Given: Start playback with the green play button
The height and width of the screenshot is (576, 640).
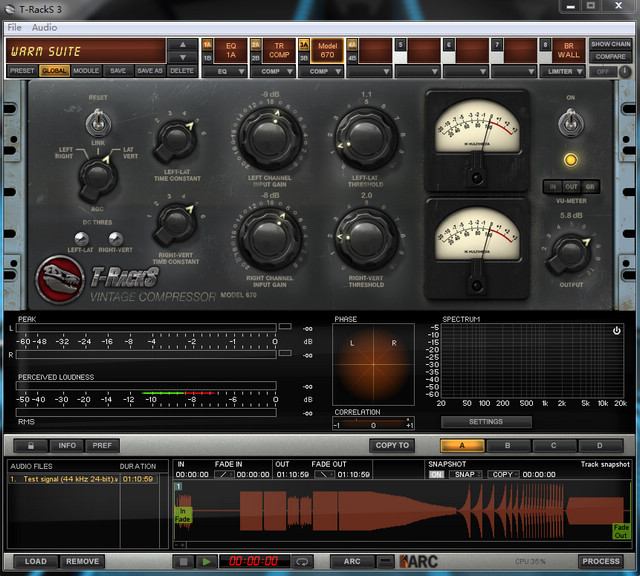Looking at the screenshot, I should coord(206,562).
